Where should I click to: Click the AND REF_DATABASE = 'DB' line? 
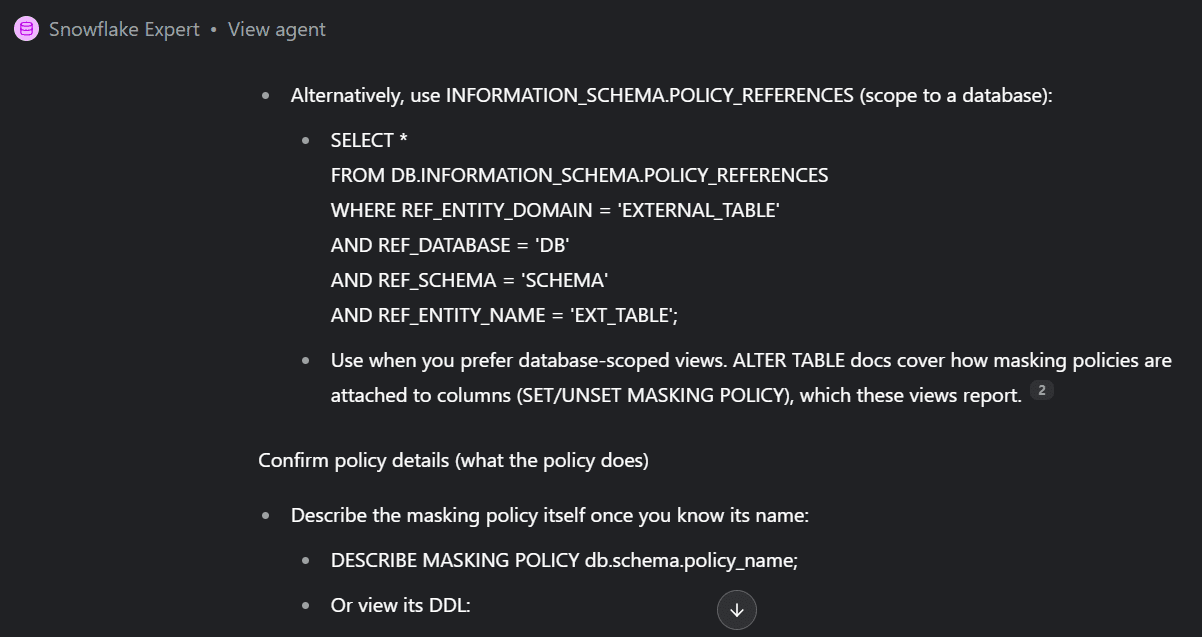click(450, 245)
